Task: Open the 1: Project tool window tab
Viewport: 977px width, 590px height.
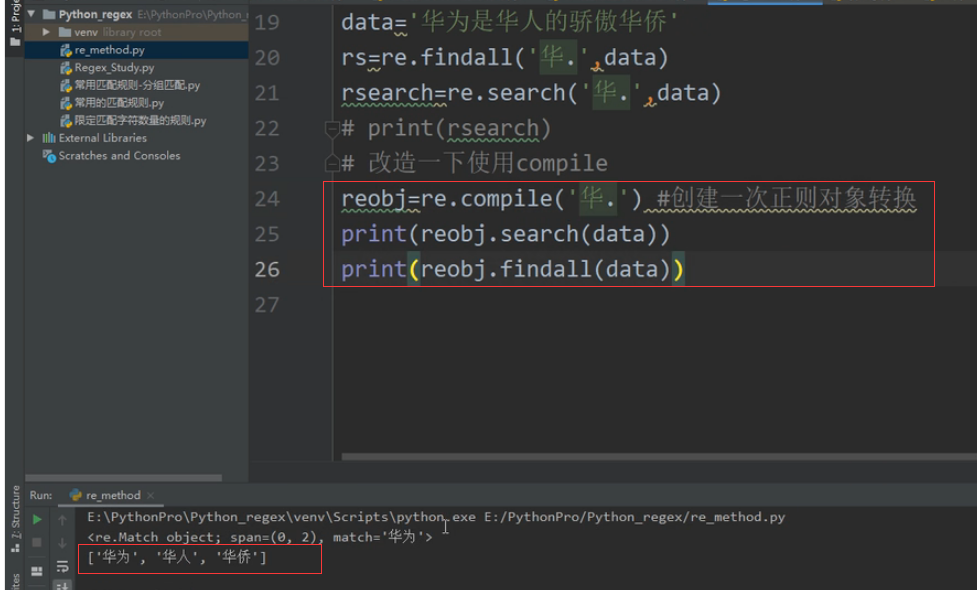Action: pyautogui.click(x=16, y=22)
